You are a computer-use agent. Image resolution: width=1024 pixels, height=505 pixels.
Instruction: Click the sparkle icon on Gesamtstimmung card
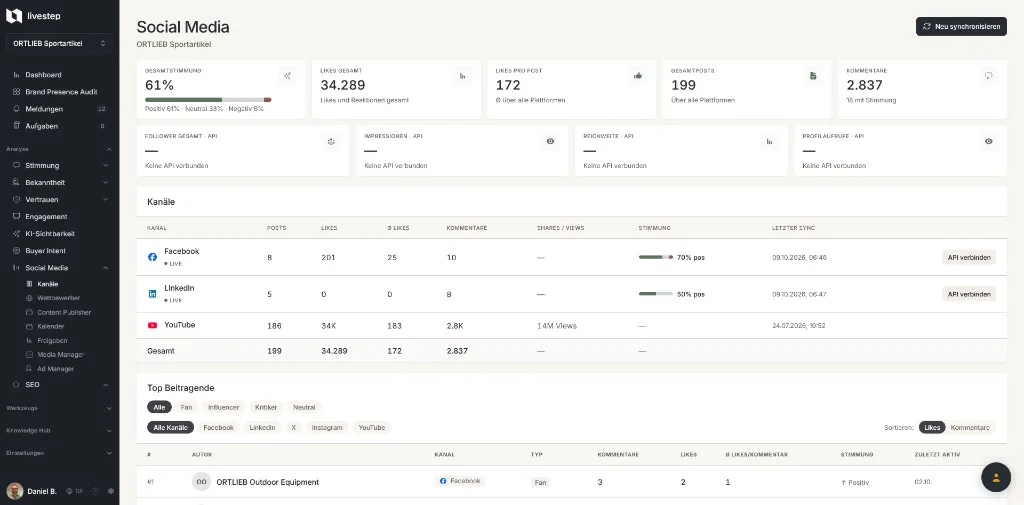287,76
